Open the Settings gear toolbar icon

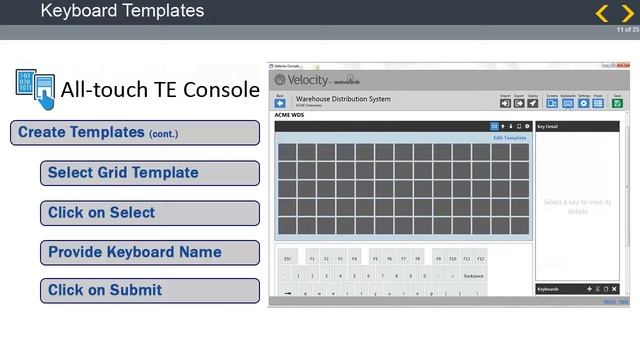583,103
